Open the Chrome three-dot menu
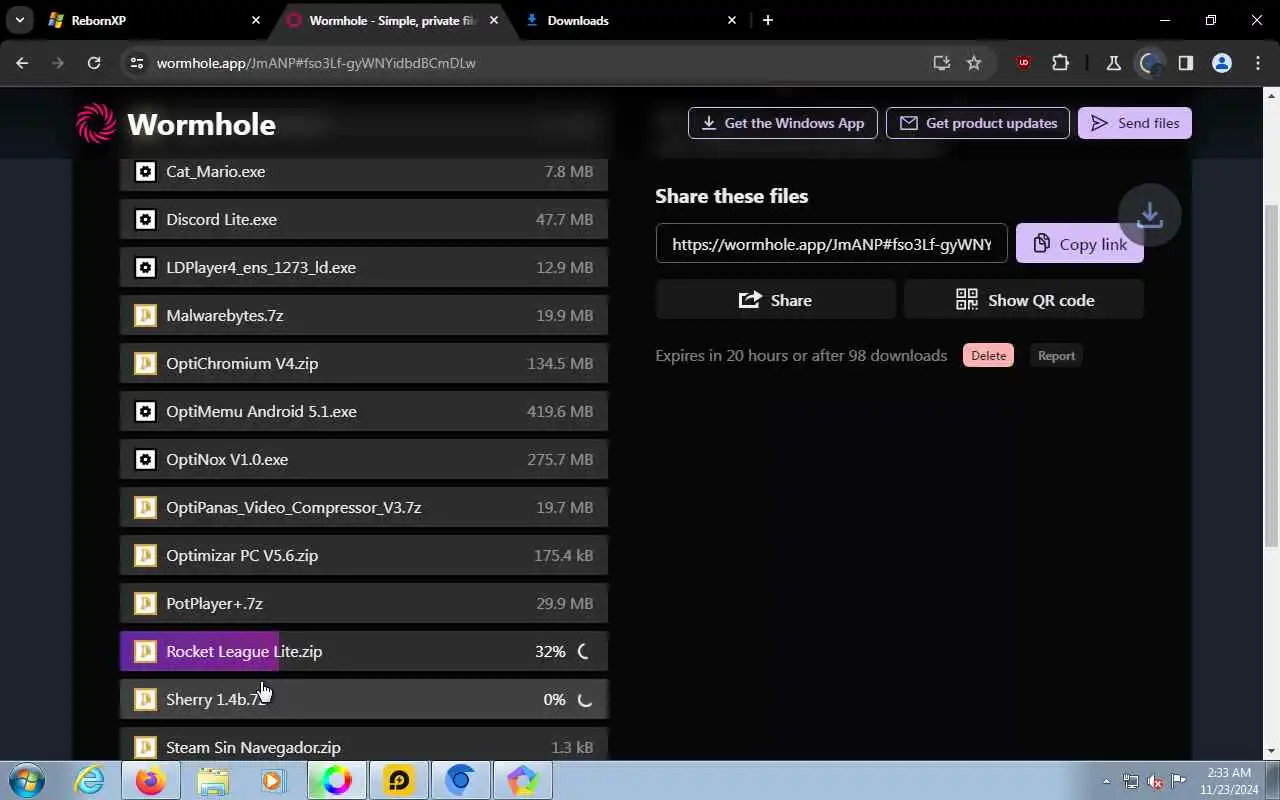This screenshot has width=1280, height=800. [x=1258, y=63]
